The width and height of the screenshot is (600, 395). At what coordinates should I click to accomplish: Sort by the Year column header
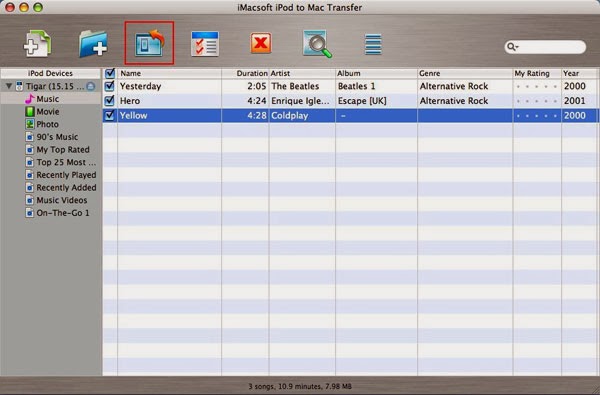tap(579, 73)
